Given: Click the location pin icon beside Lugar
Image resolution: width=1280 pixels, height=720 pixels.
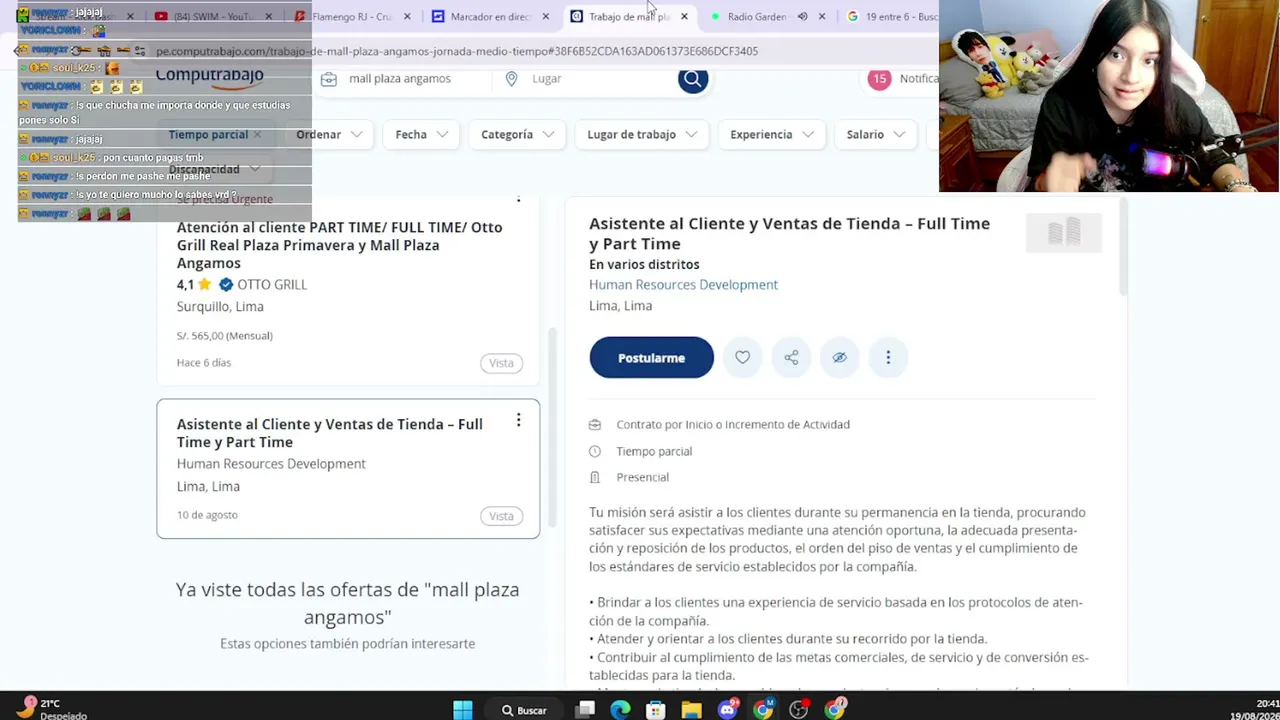Looking at the screenshot, I should (x=511, y=79).
